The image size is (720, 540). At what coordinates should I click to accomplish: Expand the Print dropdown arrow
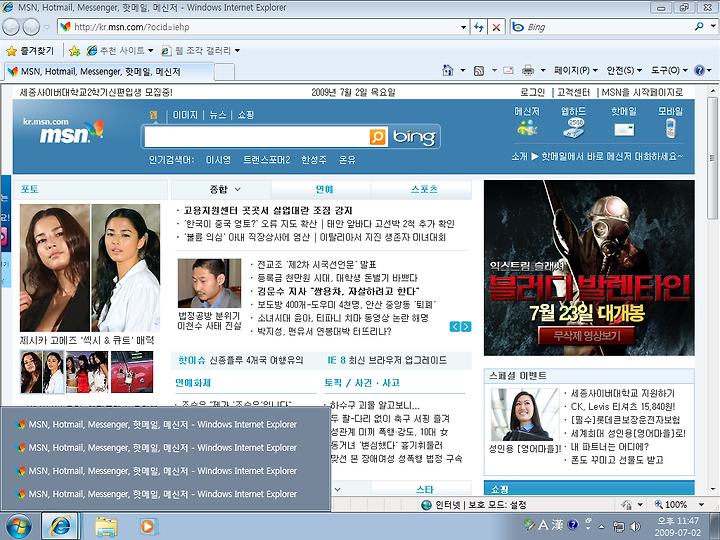(543, 70)
